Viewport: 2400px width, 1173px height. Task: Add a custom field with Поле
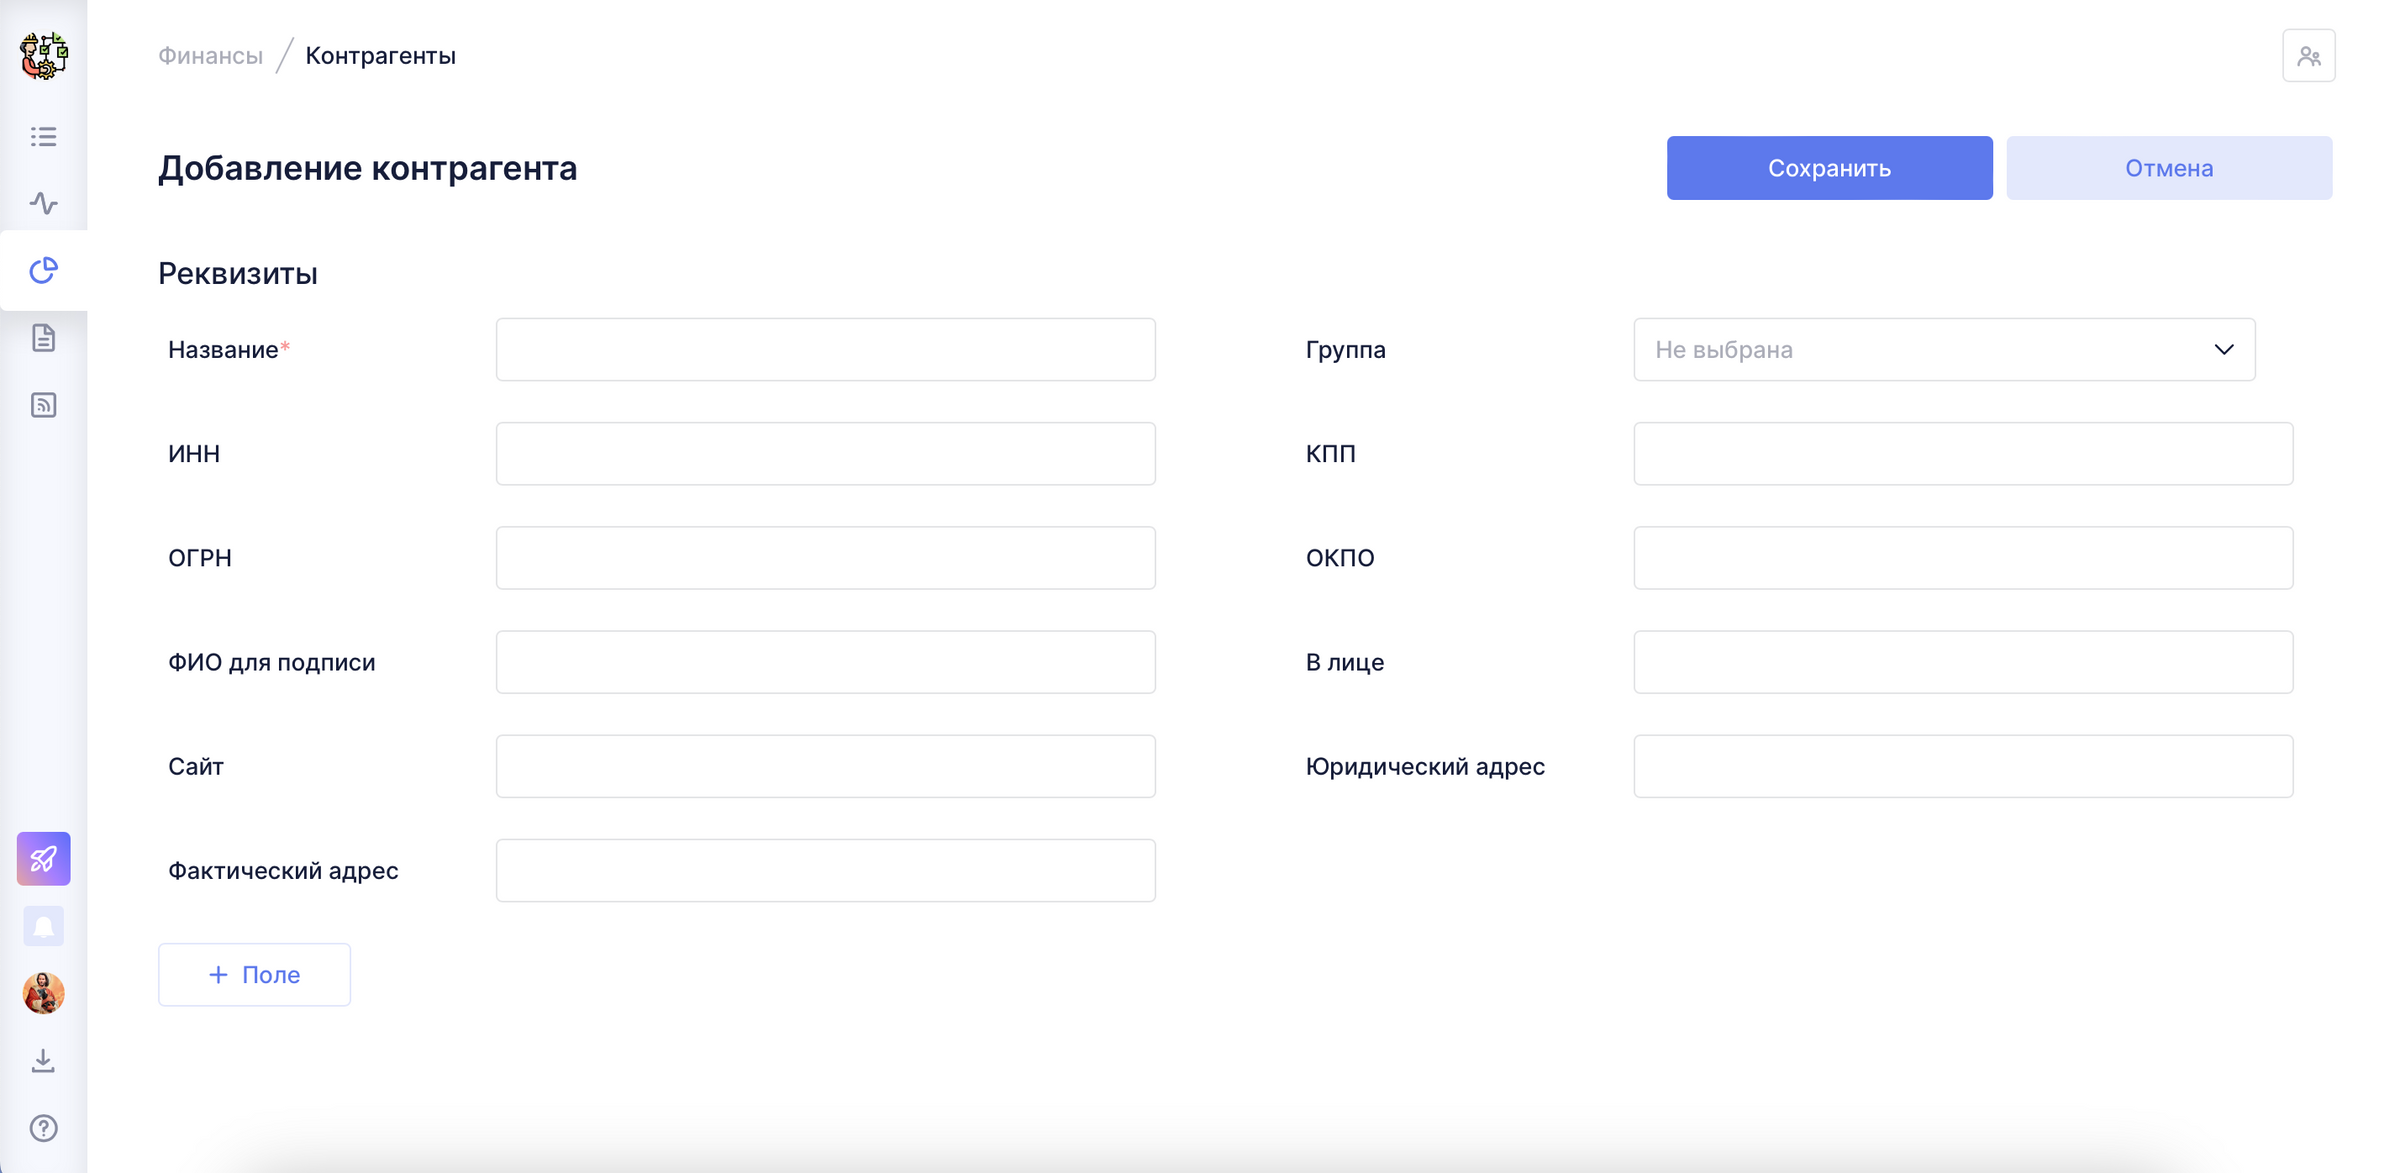click(x=254, y=975)
